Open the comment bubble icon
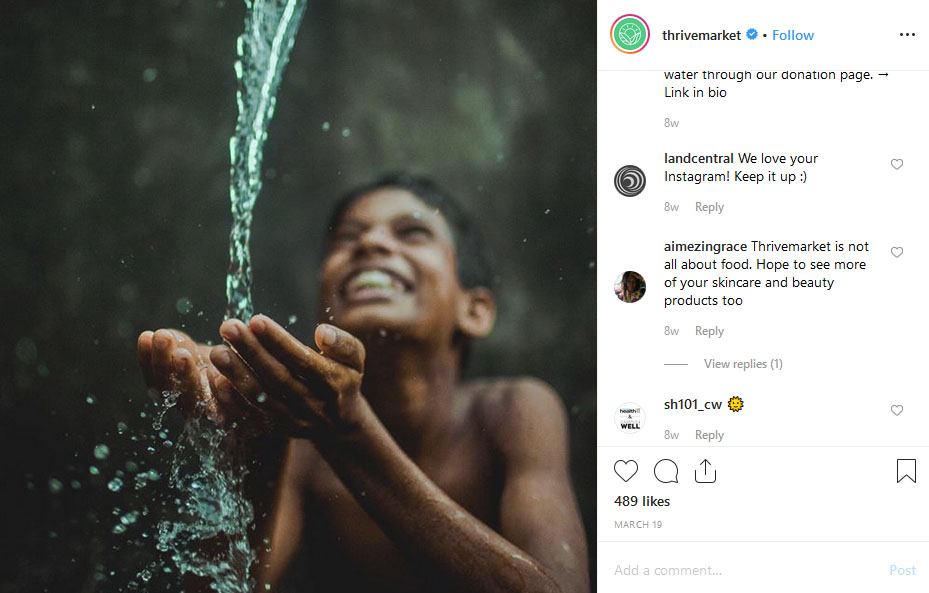 click(x=666, y=471)
